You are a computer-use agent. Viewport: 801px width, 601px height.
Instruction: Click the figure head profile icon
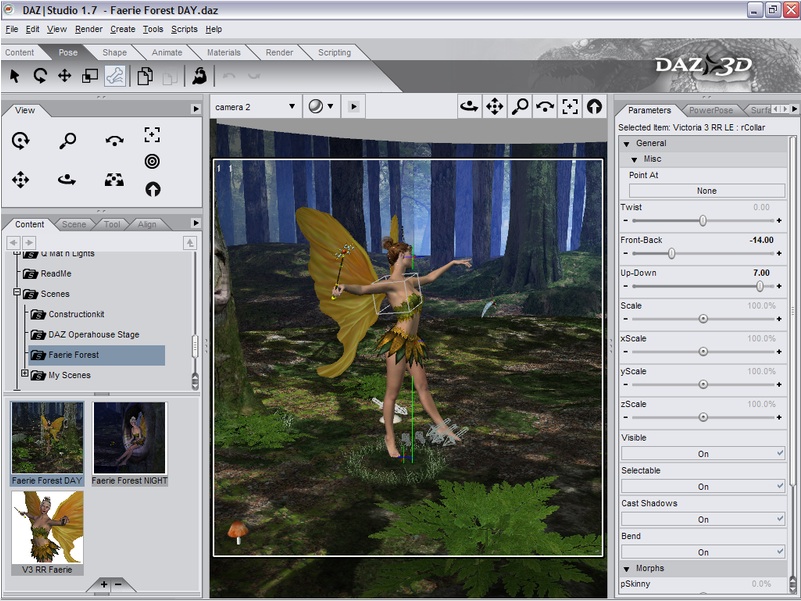(199, 76)
